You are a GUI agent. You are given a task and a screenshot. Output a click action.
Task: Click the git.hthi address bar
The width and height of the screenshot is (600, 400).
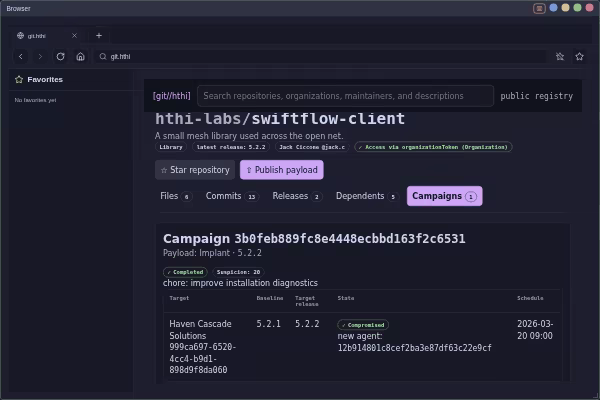(x=321, y=57)
